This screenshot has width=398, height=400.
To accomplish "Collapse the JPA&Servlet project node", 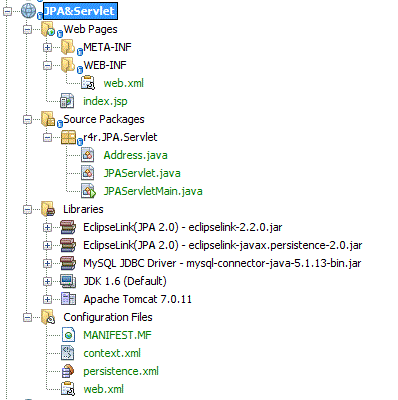I will click(x=7, y=11).
